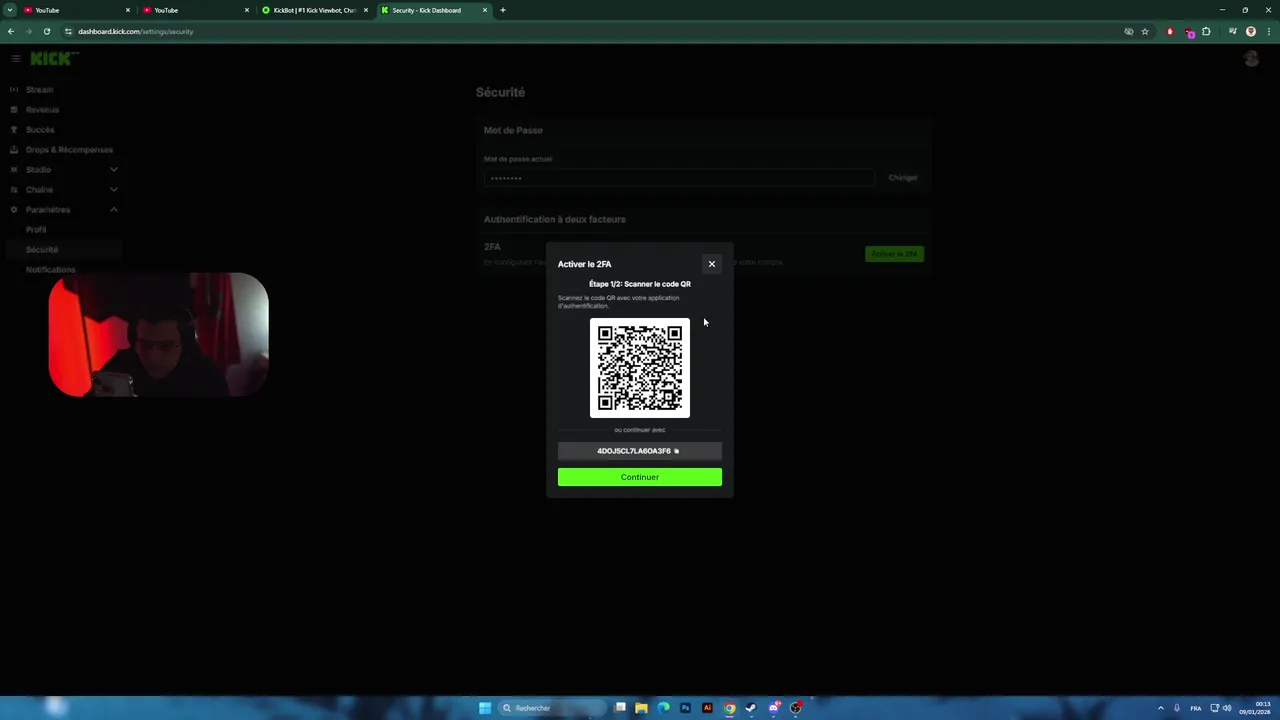1280x720 pixels.
Task: Open Profil under Paramètres
Action: pos(36,230)
